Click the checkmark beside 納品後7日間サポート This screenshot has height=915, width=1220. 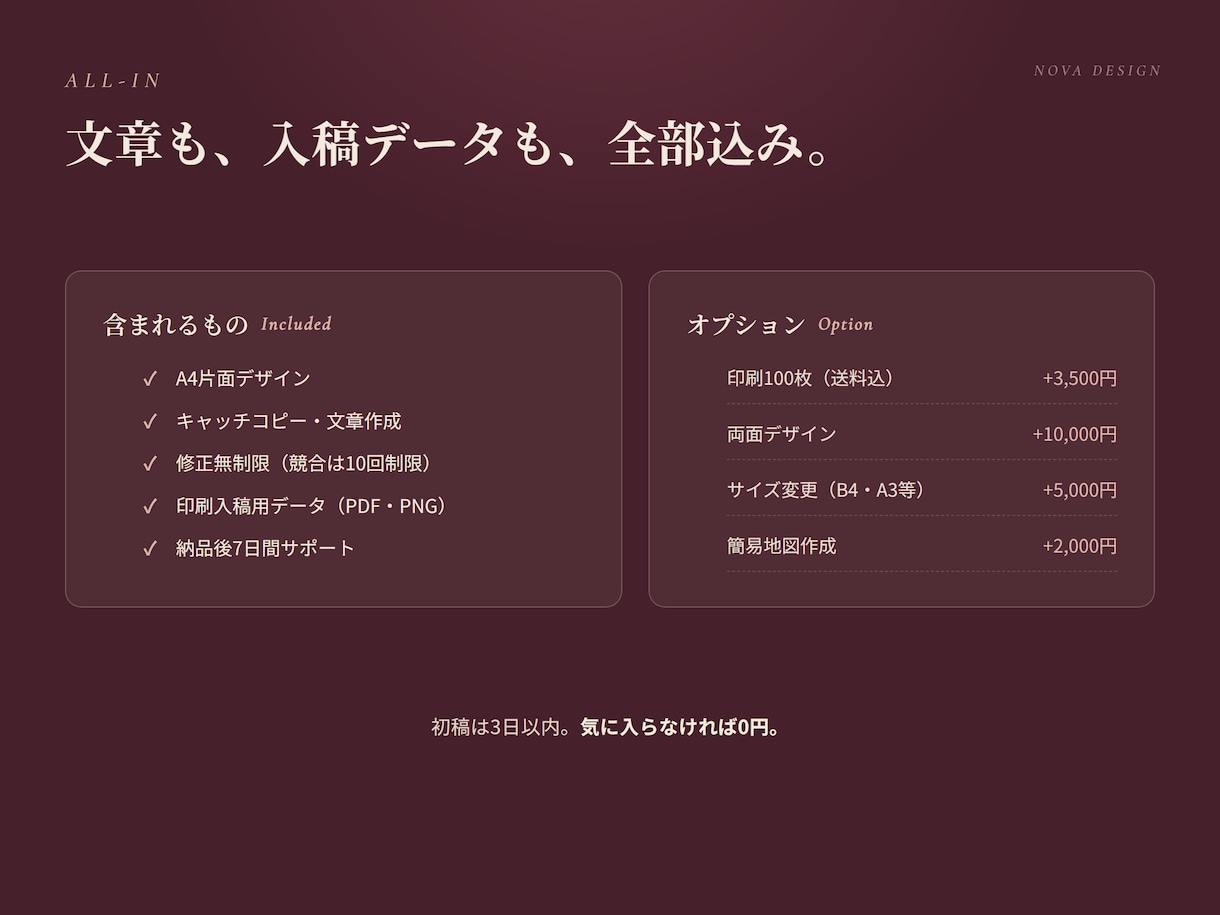(x=150, y=548)
